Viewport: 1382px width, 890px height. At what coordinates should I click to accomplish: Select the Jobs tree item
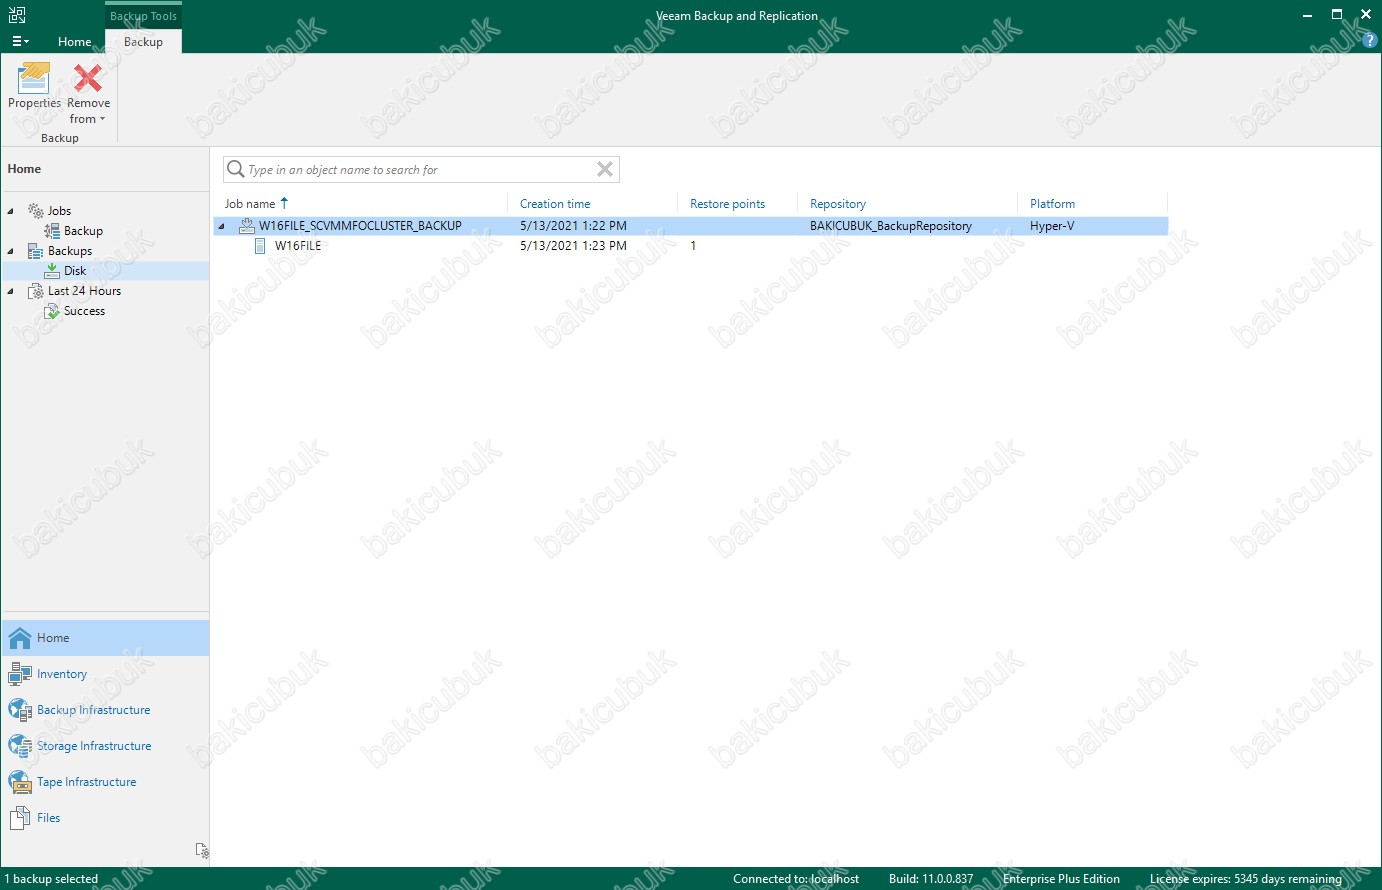coord(59,211)
